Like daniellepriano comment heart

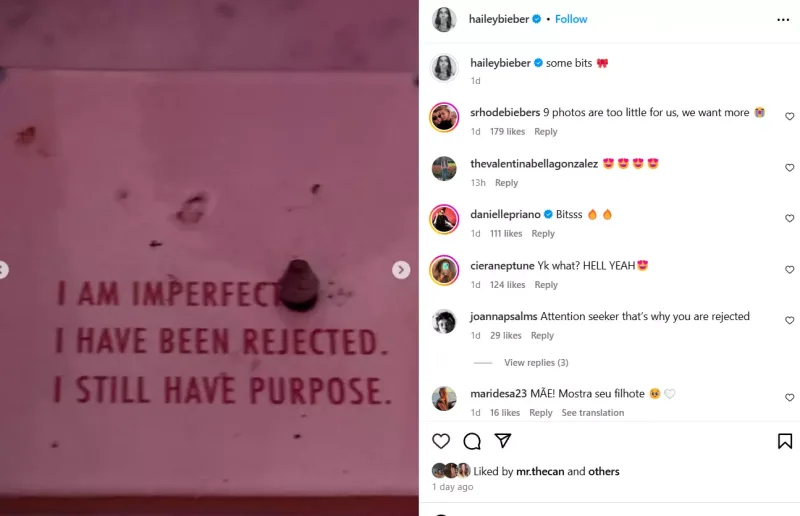[x=789, y=218]
